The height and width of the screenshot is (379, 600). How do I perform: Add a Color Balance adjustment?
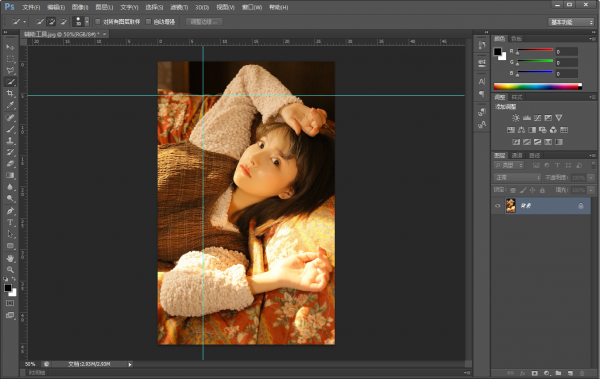pyautogui.click(x=521, y=130)
